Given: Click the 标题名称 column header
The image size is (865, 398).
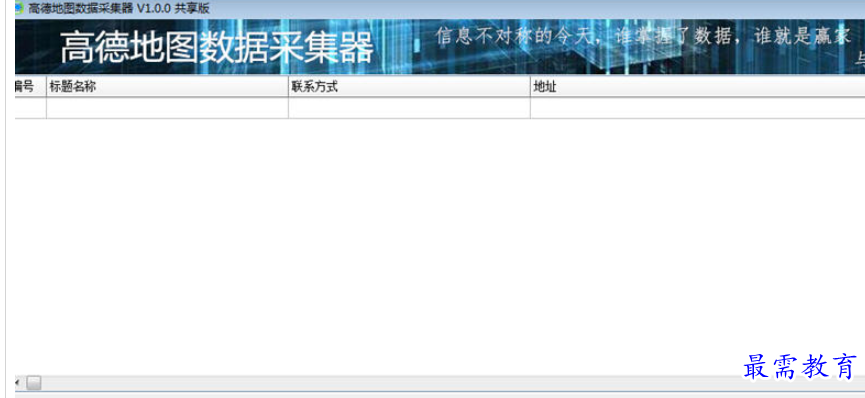Looking at the screenshot, I should (x=168, y=87).
